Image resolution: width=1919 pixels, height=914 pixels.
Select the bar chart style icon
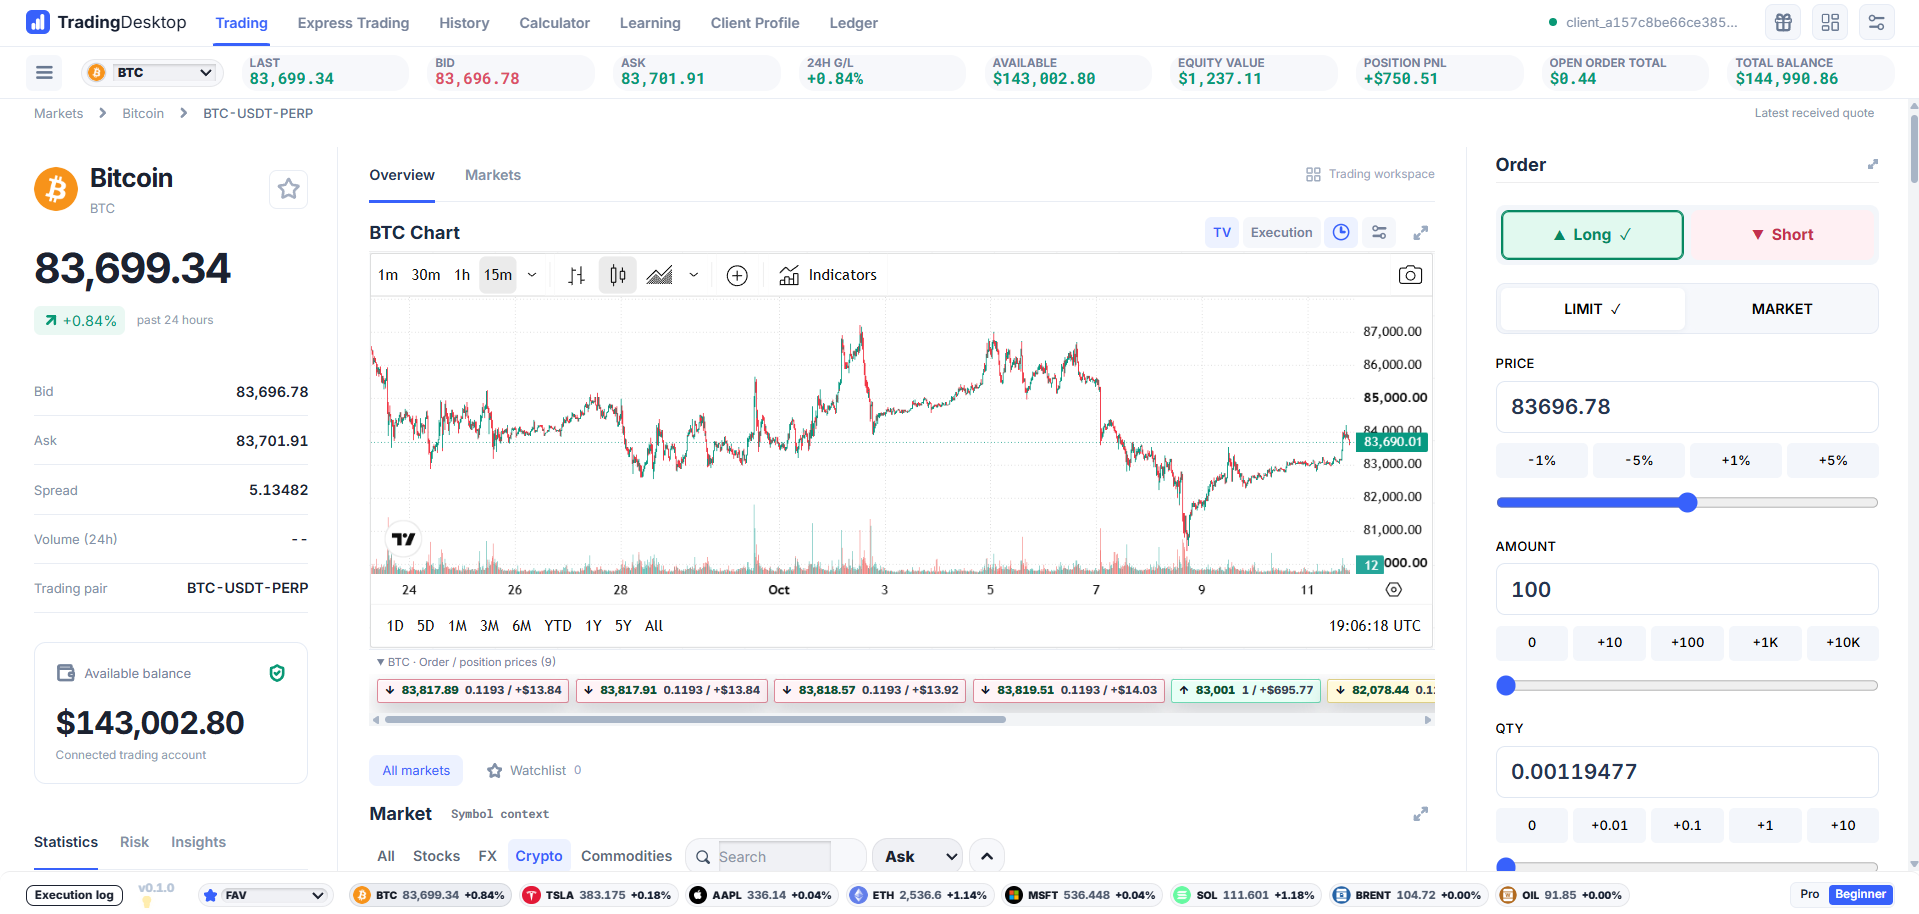pos(577,275)
